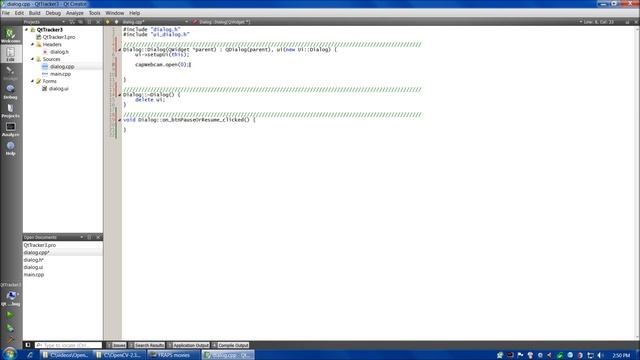The image size is (640, 360).
Task: Split the Open Documents panel
Action: [x=89, y=237]
